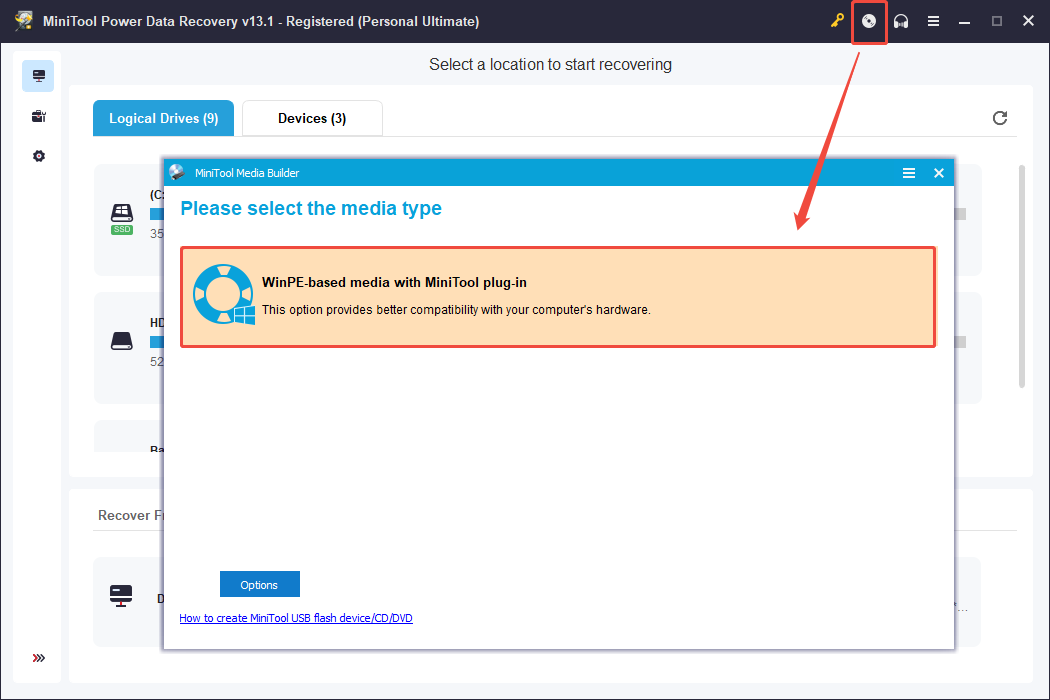Switch to Logical Drives (9) tab
The width and height of the screenshot is (1050, 700).
click(163, 119)
